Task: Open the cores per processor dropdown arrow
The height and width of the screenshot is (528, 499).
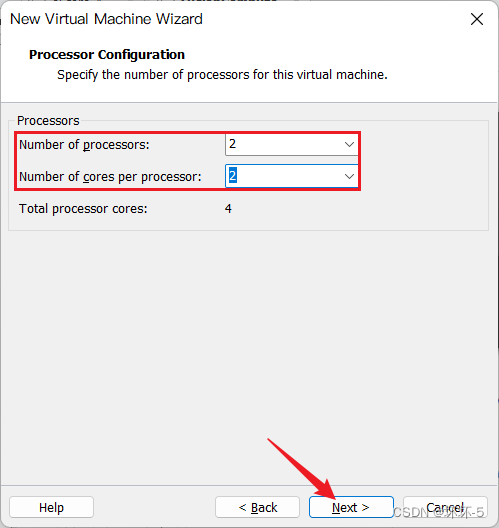Action: pyautogui.click(x=349, y=176)
